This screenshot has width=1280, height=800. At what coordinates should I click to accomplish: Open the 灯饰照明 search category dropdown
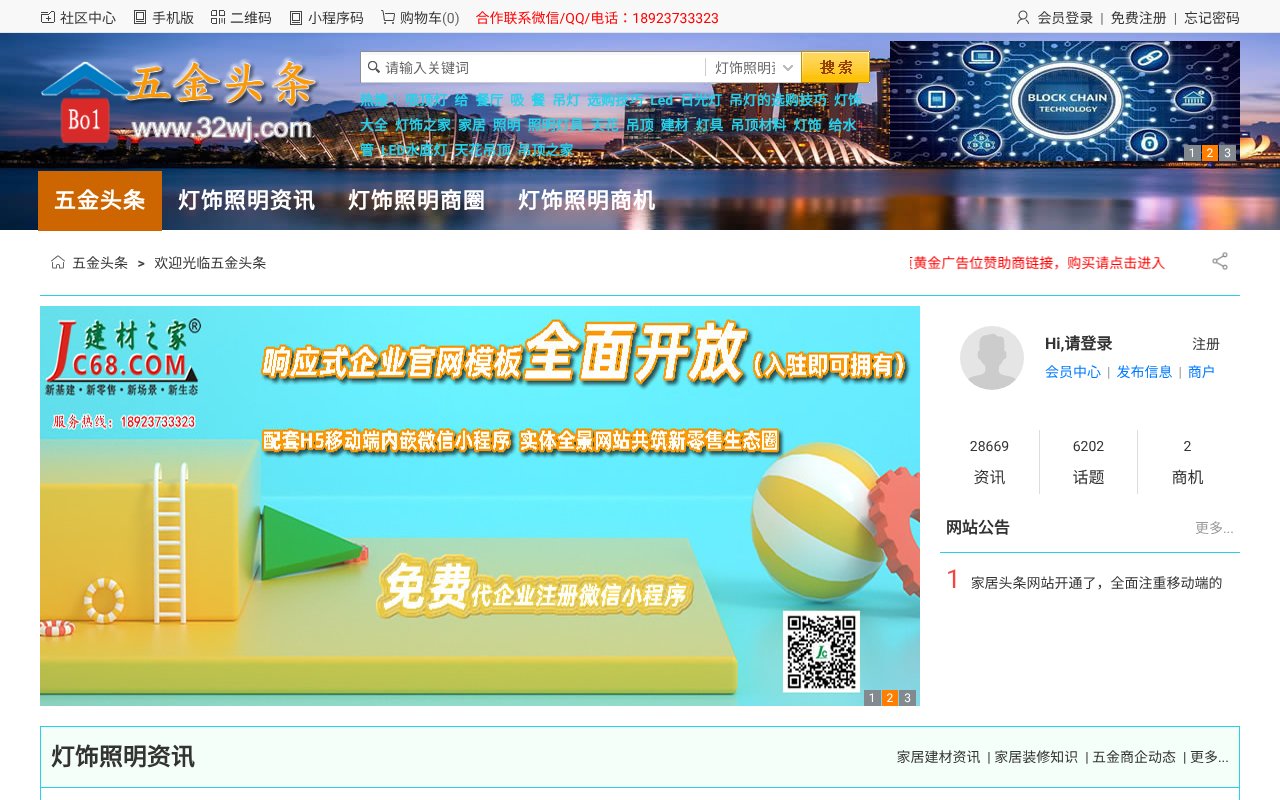[748, 67]
